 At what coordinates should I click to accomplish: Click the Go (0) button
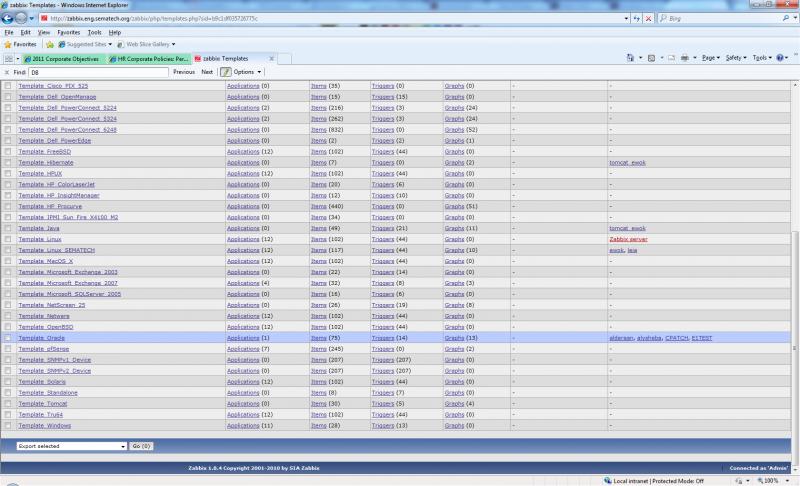[x=141, y=446]
